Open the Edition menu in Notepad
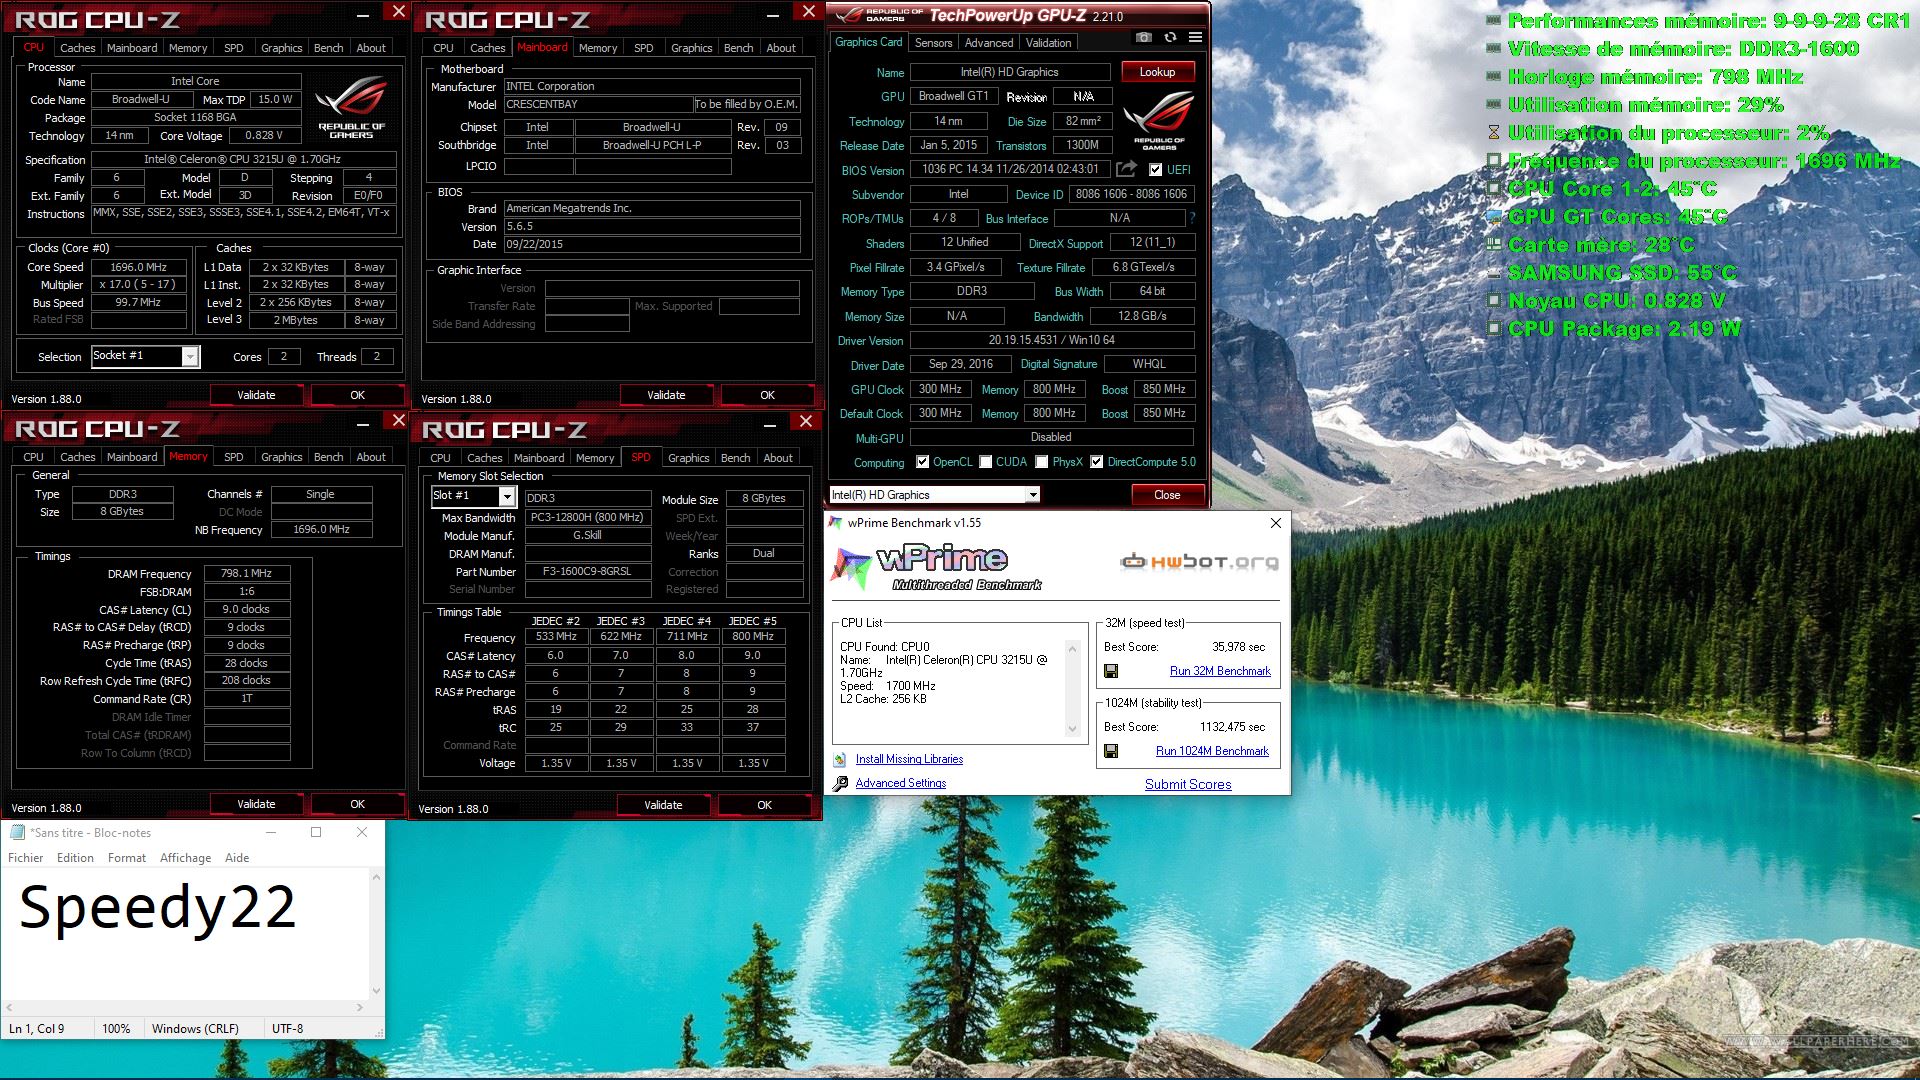Viewport: 1920px width, 1080px height. click(75, 858)
